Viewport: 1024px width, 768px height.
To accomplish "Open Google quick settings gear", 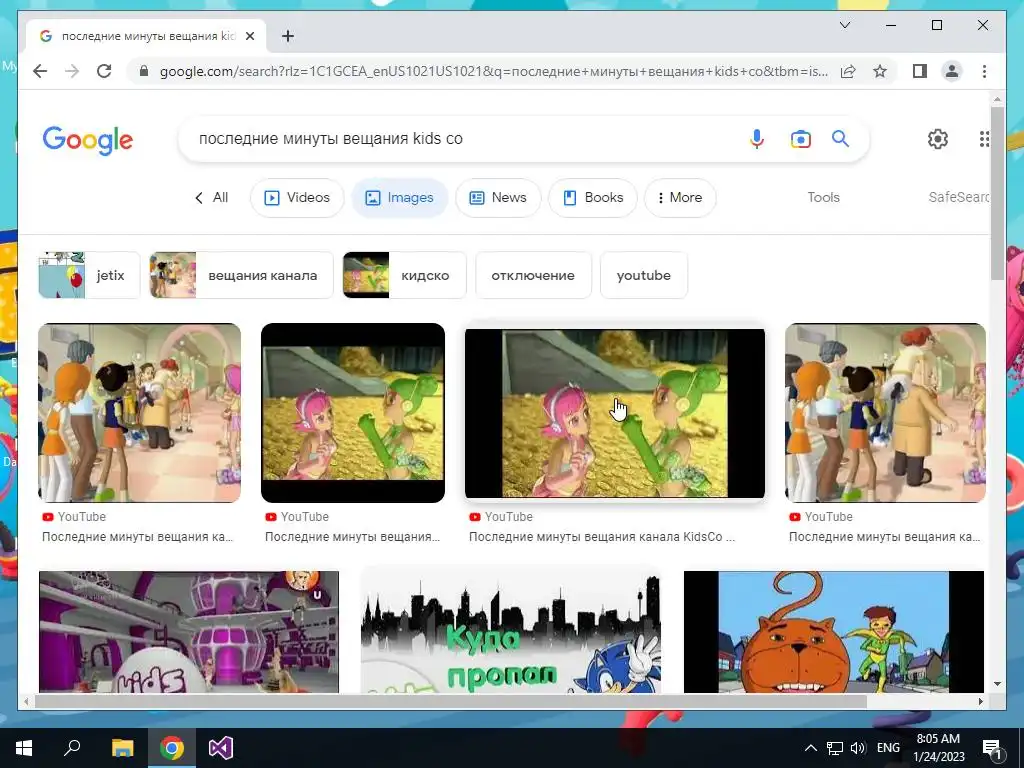I will [938, 138].
